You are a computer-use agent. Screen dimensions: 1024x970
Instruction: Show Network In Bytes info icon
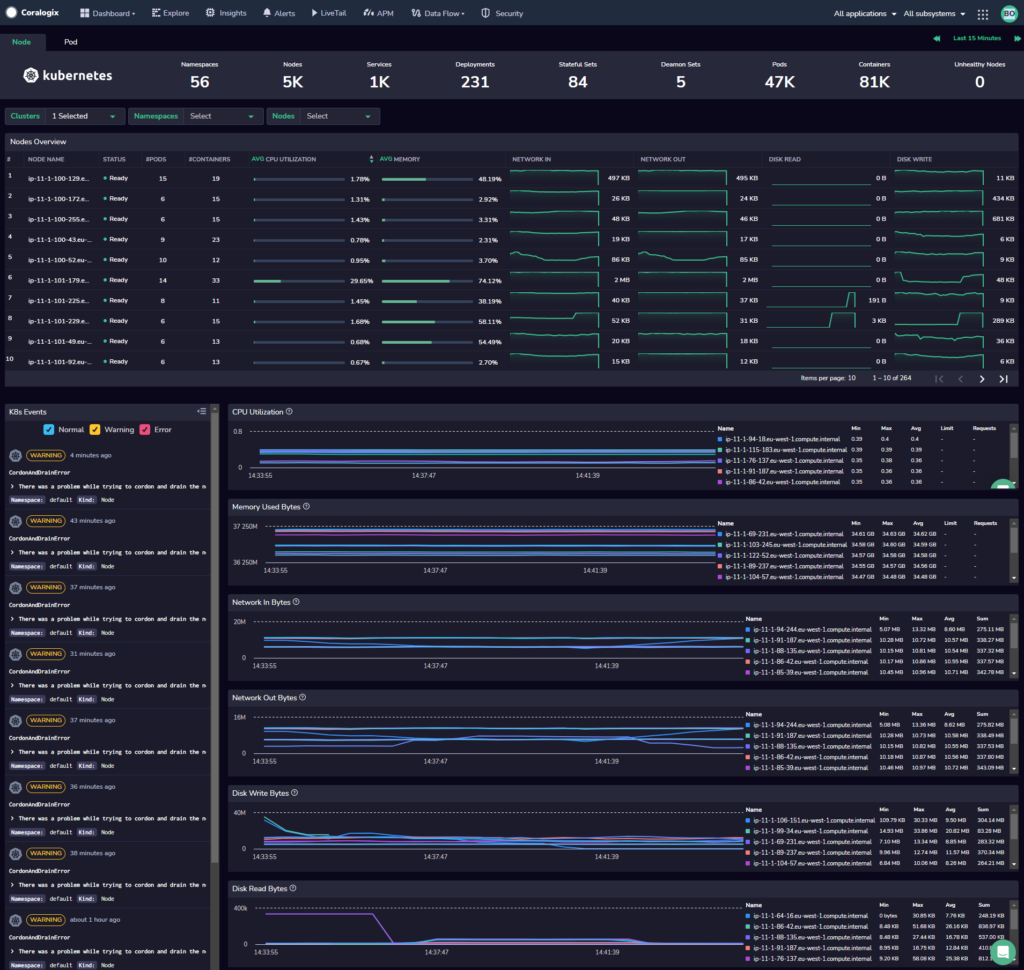coord(296,602)
